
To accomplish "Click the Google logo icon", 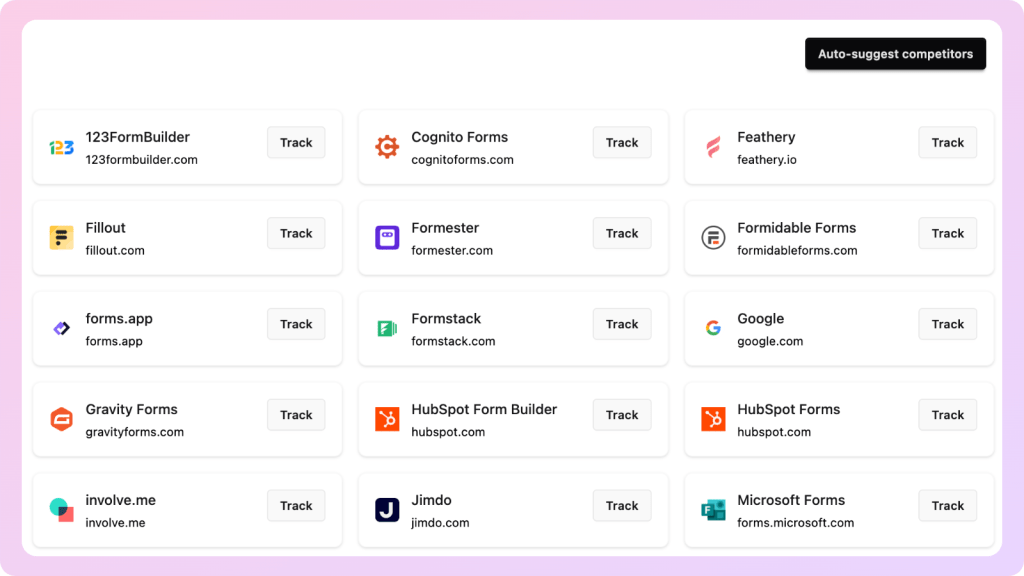I will (713, 329).
